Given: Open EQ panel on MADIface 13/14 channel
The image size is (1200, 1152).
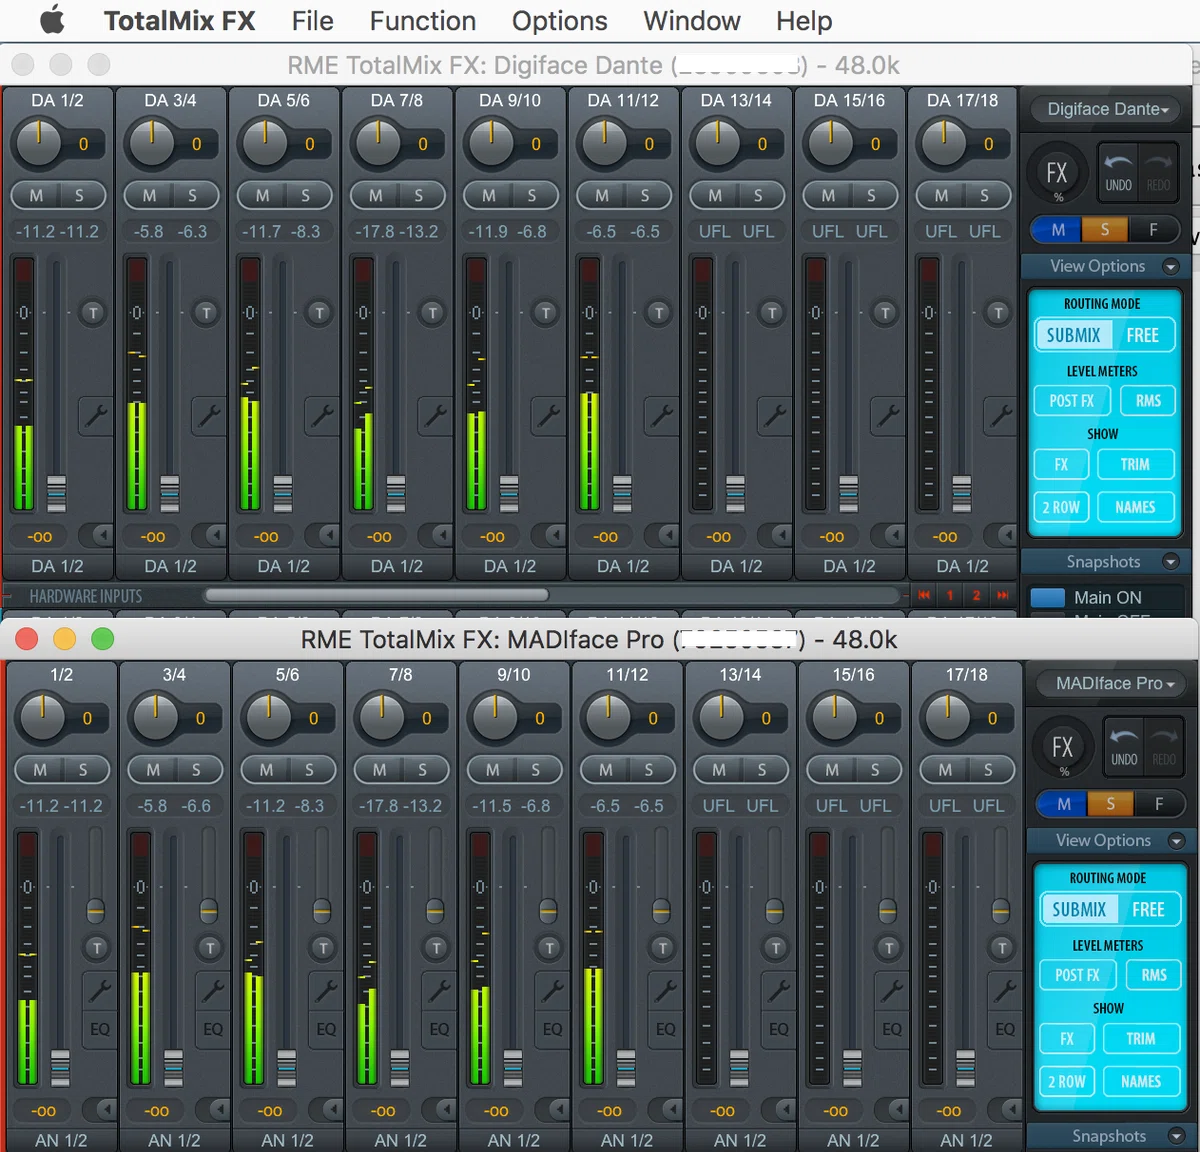Looking at the screenshot, I should click(778, 1029).
